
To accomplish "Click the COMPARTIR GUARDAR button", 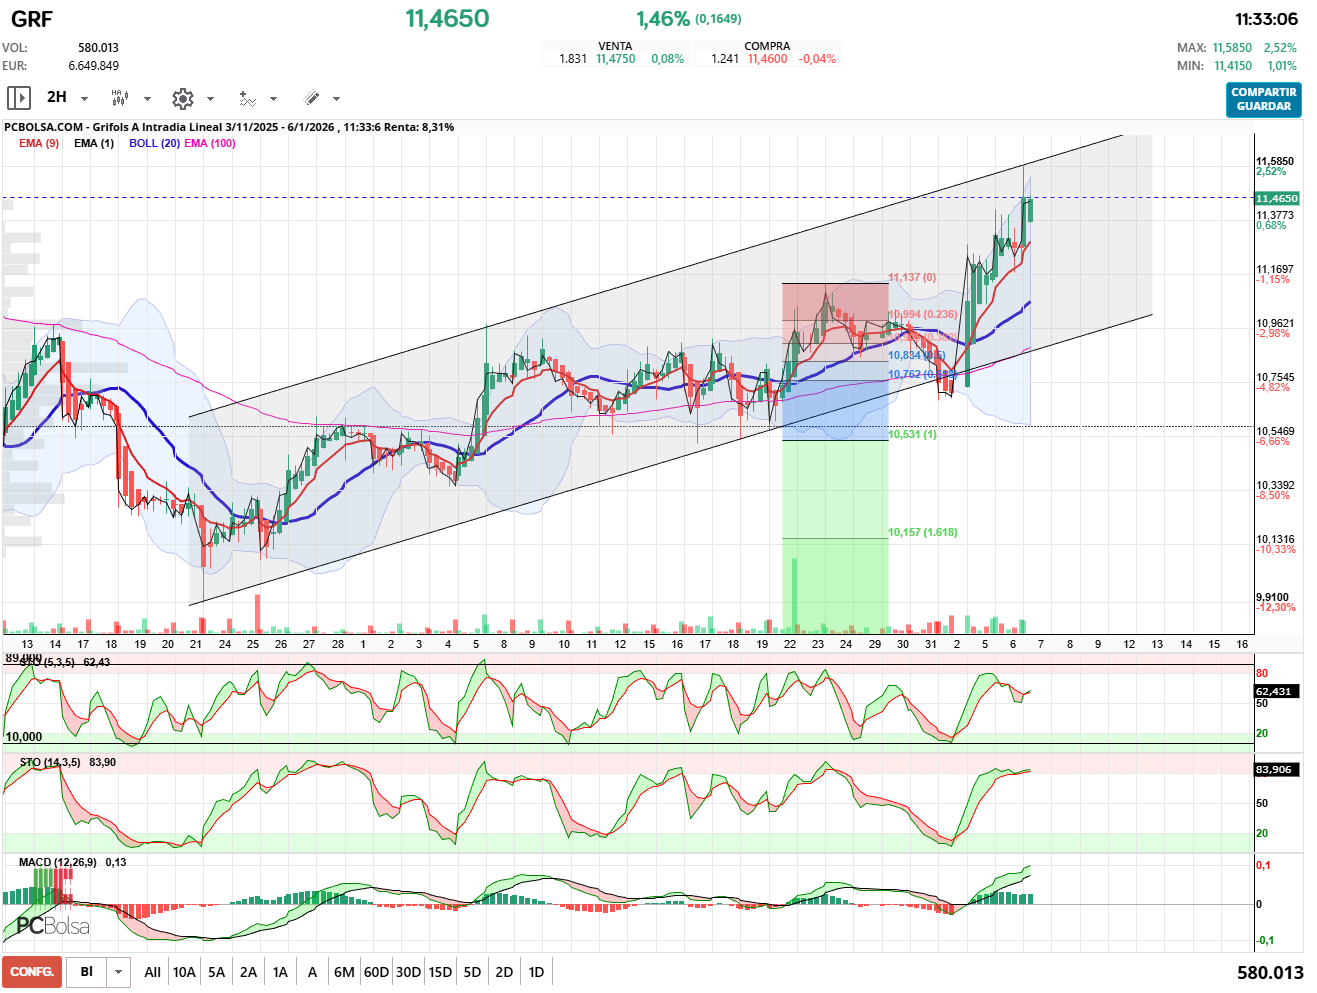I will 1263,99.
